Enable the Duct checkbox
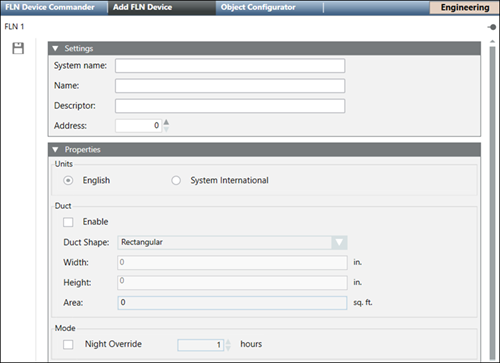 coord(68,222)
